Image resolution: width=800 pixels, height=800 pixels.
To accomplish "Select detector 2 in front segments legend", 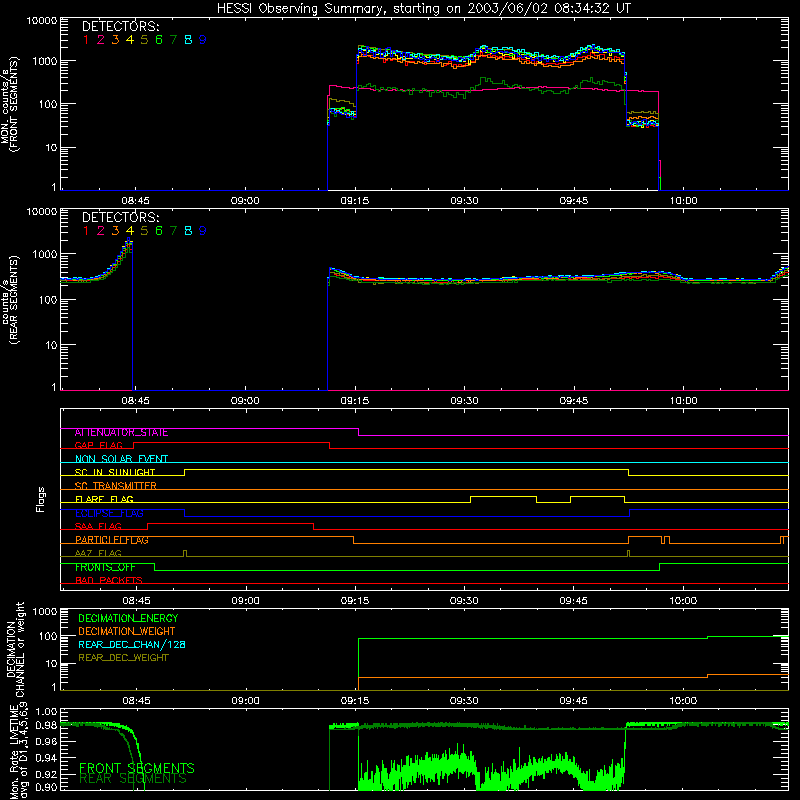I will (101, 40).
